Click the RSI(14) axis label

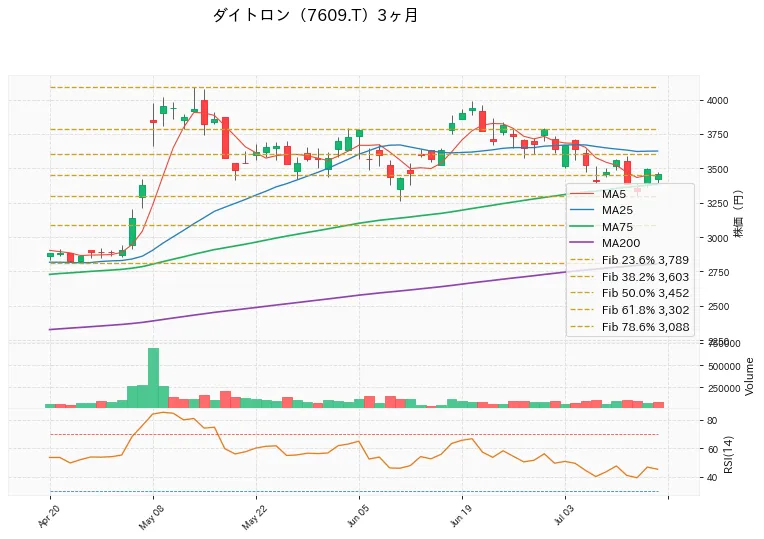[x=728, y=454]
